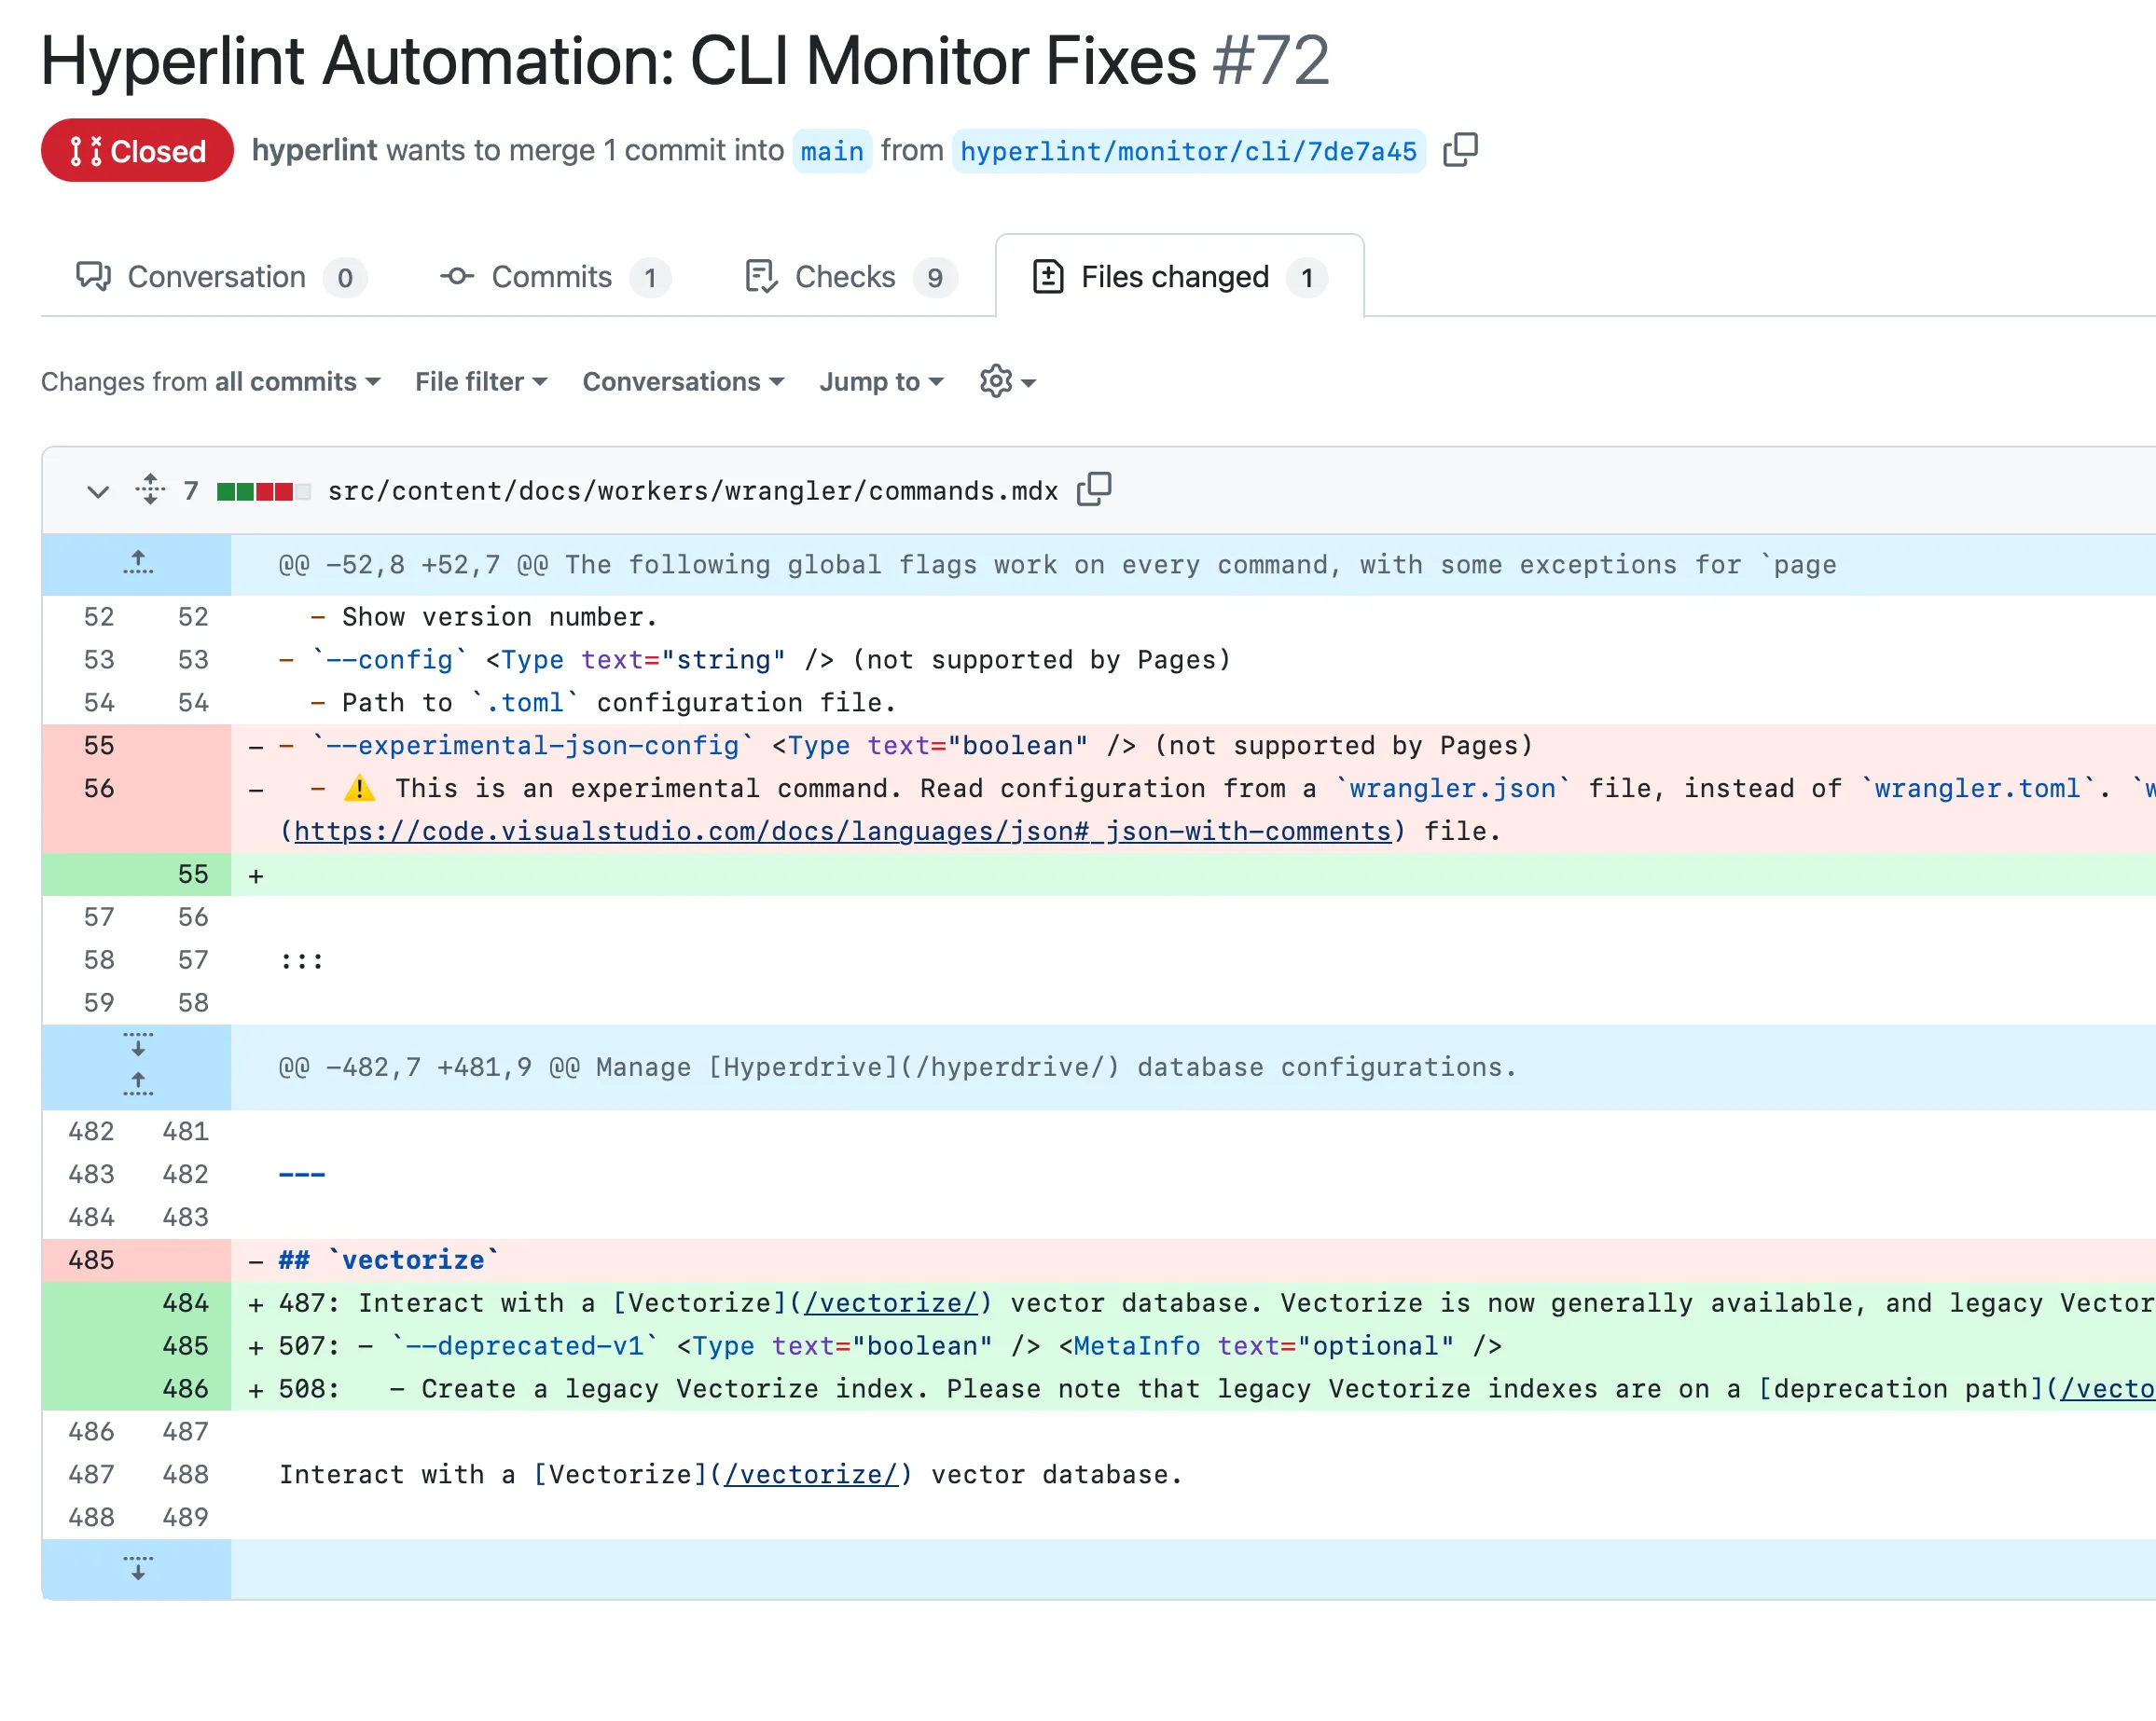The width and height of the screenshot is (2156, 1721).
Task: Expand up arrow beside the -482,7 hunk
Action: tap(138, 1084)
